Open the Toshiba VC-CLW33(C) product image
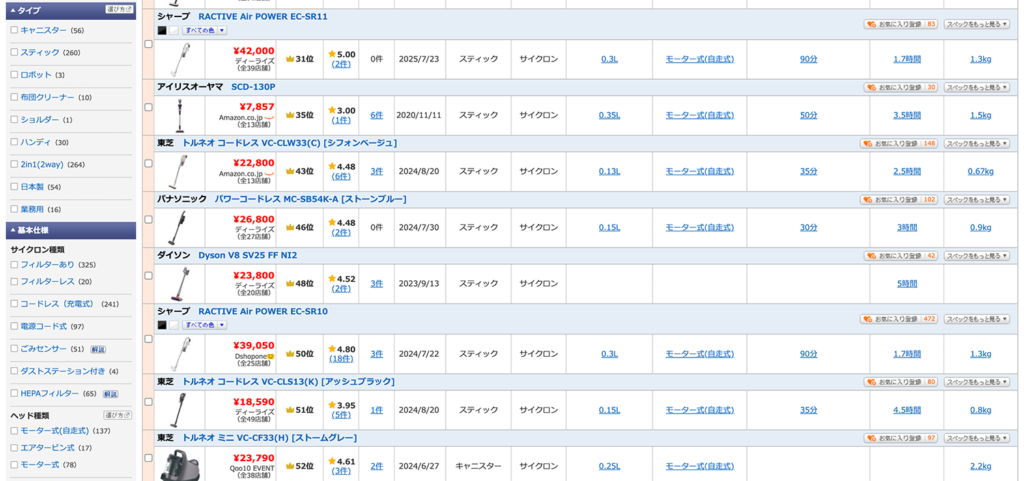This screenshot has height=481, width=1024. 179,172
